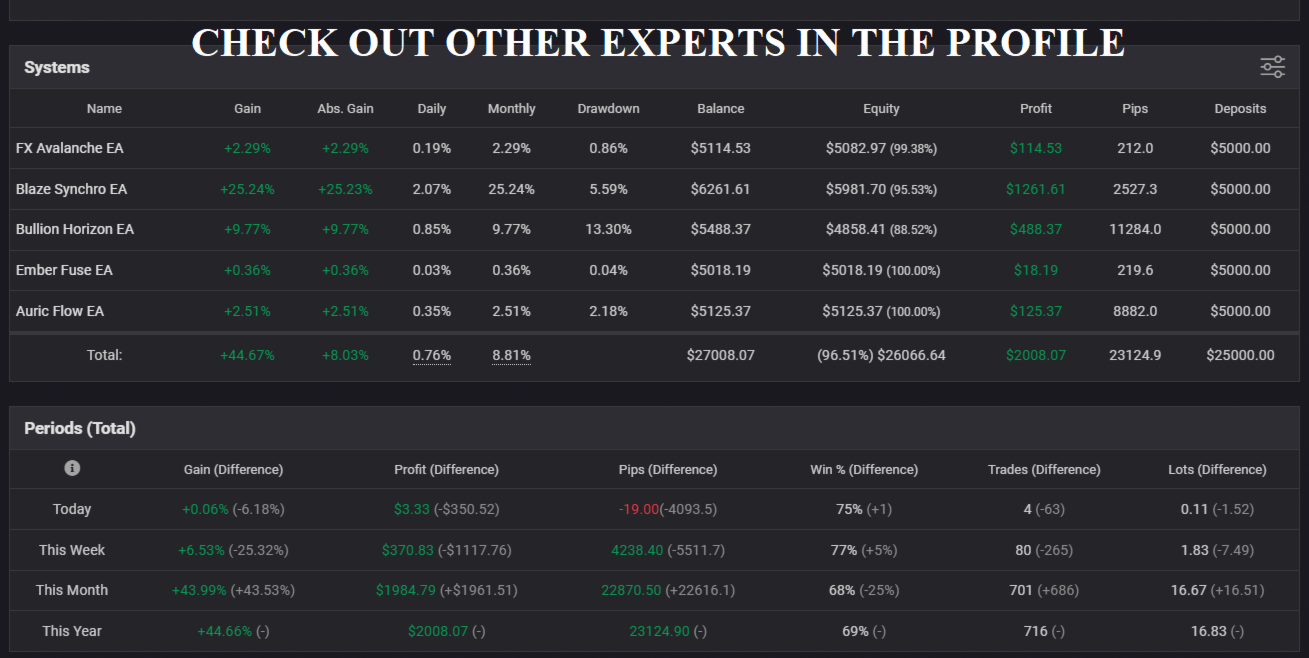Sort systems by Balance column header
This screenshot has width=1309, height=658.
(720, 108)
